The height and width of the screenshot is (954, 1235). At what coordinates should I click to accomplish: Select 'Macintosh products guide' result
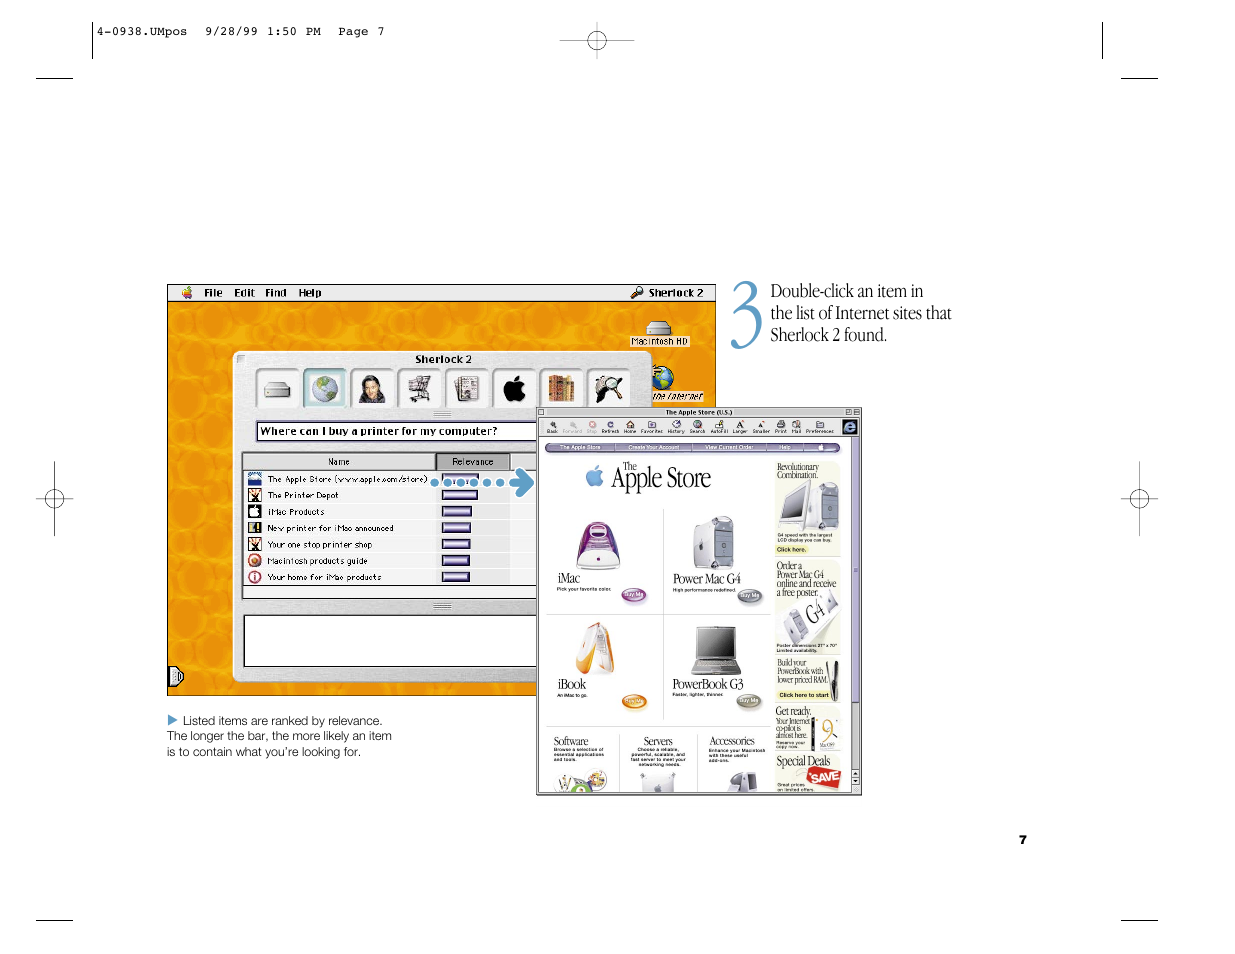(x=317, y=561)
